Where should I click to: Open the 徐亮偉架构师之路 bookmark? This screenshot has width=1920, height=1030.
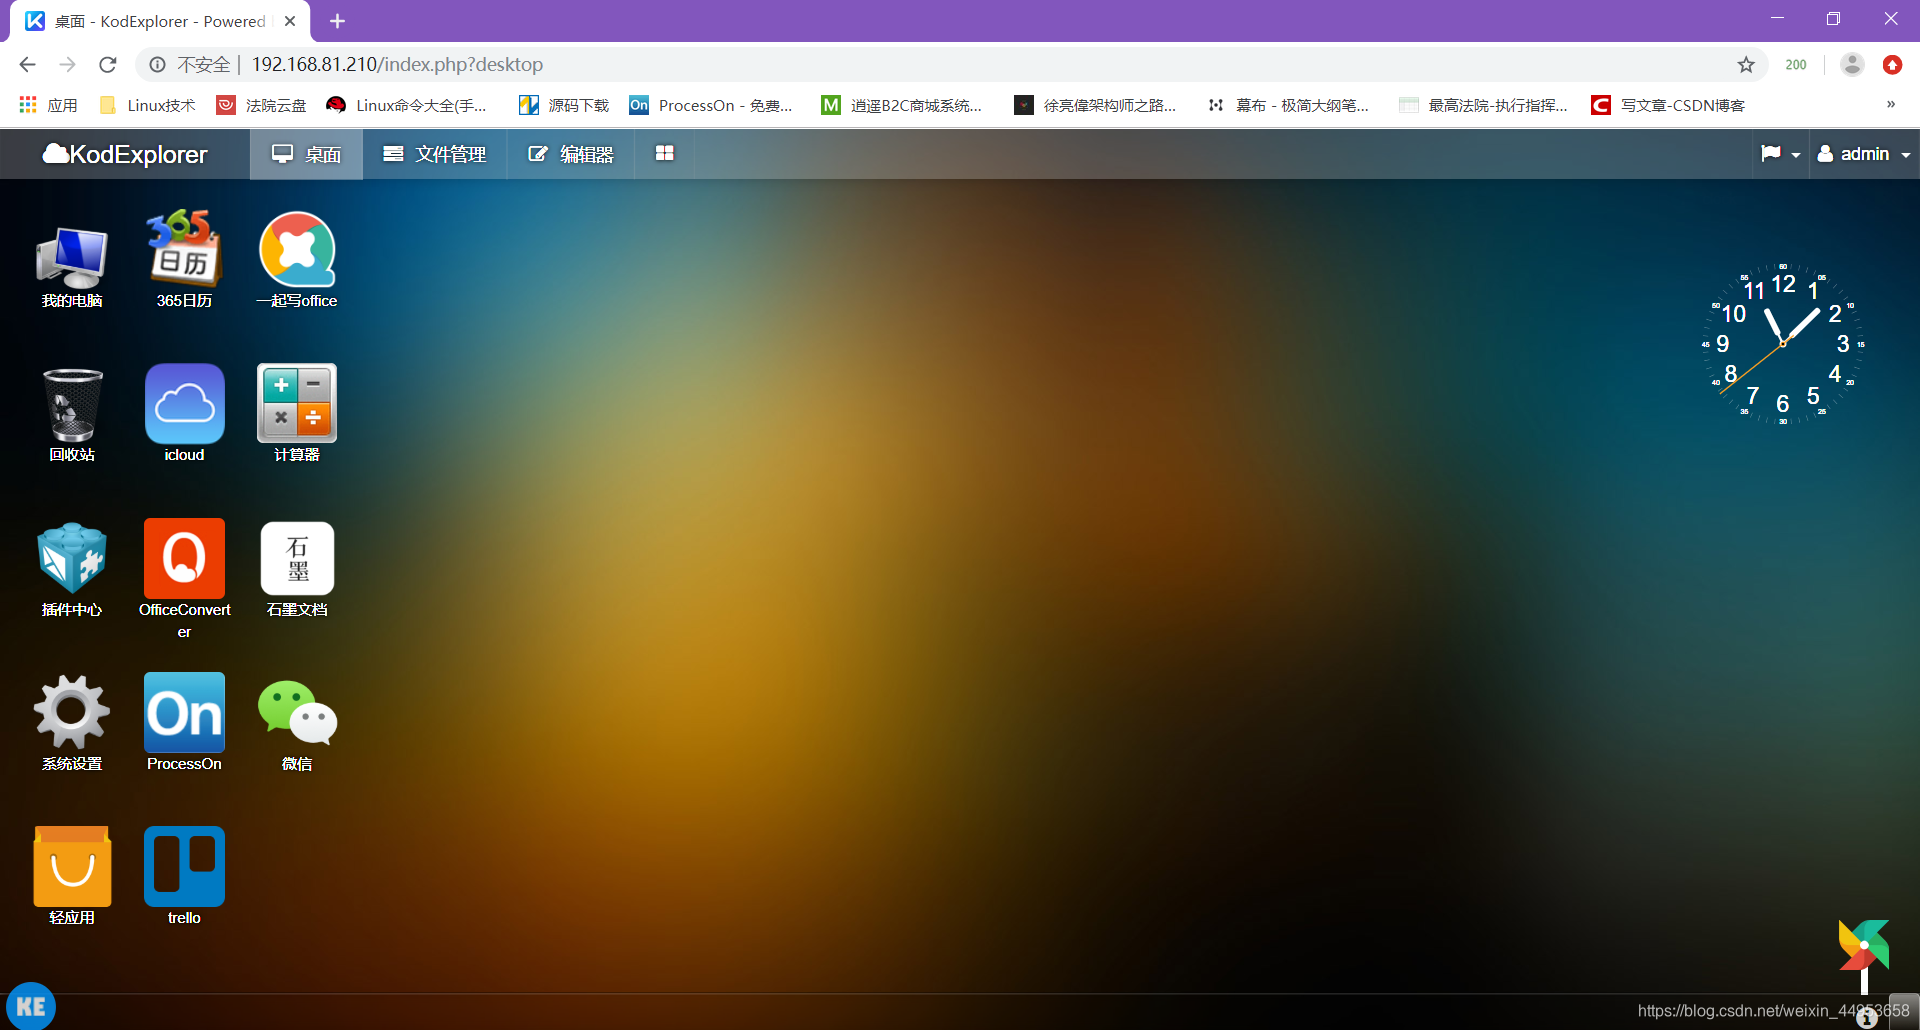click(1095, 105)
